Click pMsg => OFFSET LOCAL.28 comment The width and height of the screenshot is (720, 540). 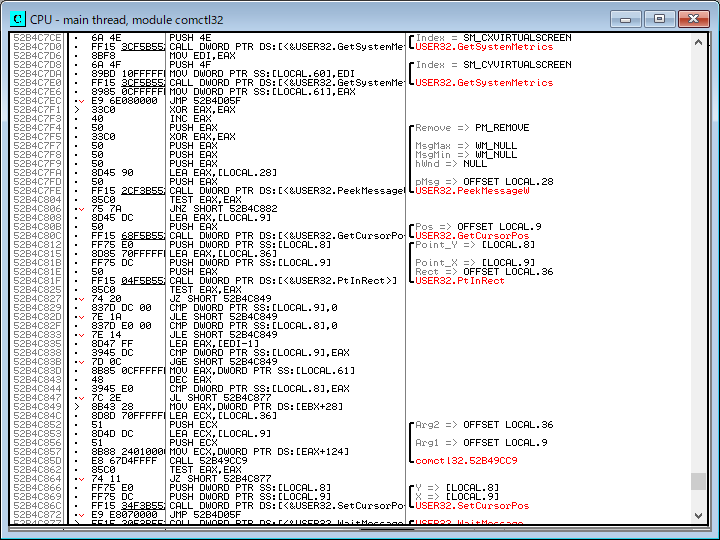[x=484, y=182]
